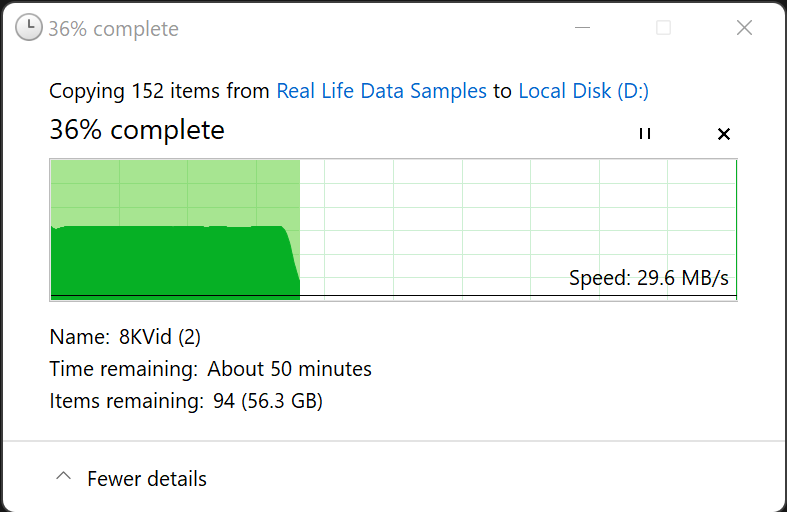Click the "About 50 minutes" time estimate

pyautogui.click(x=289, y=369)
